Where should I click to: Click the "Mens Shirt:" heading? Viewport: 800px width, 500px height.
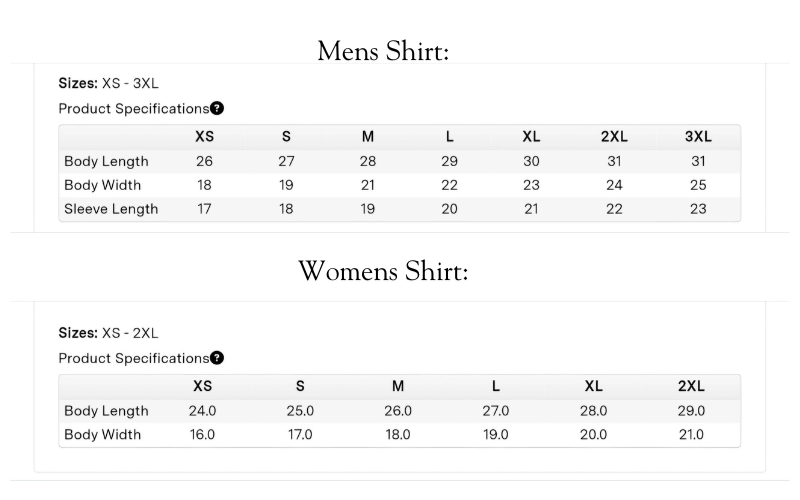[x=383, y=51]
